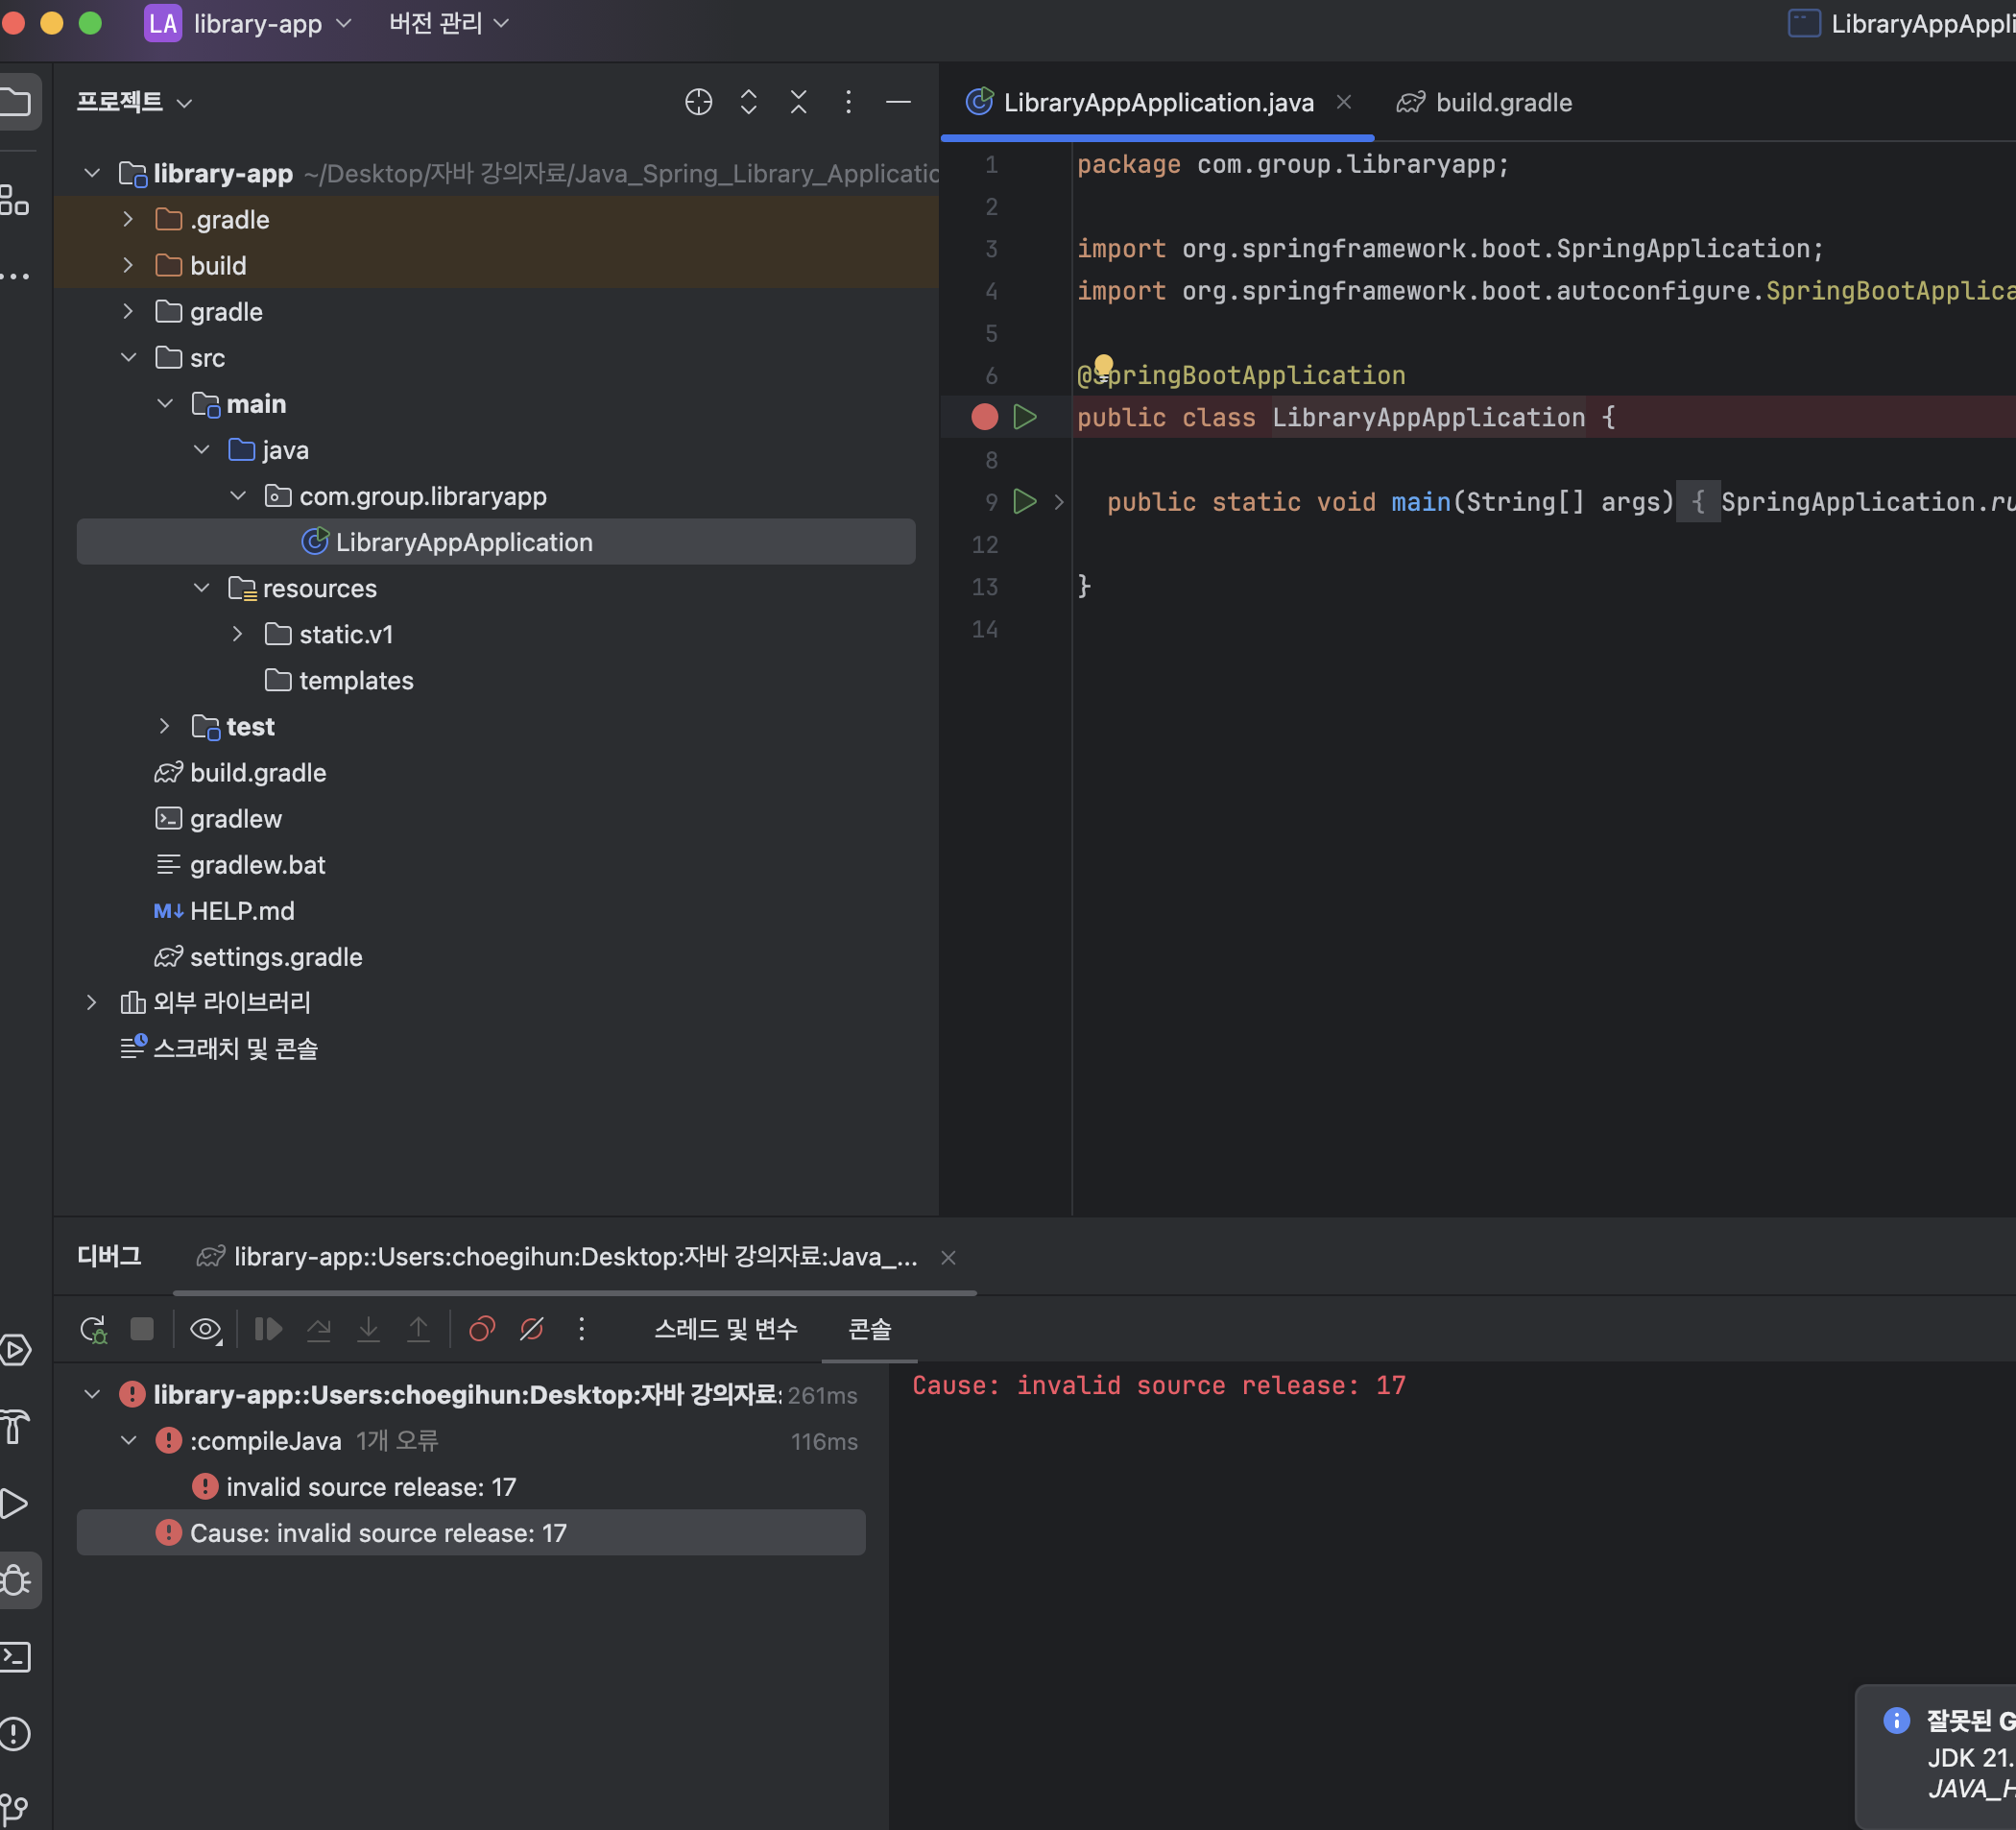Run class LibraryAppApplication gutter arrow
The width and height of the screenshot is (2016, 1830).
tap(1024, 417)
